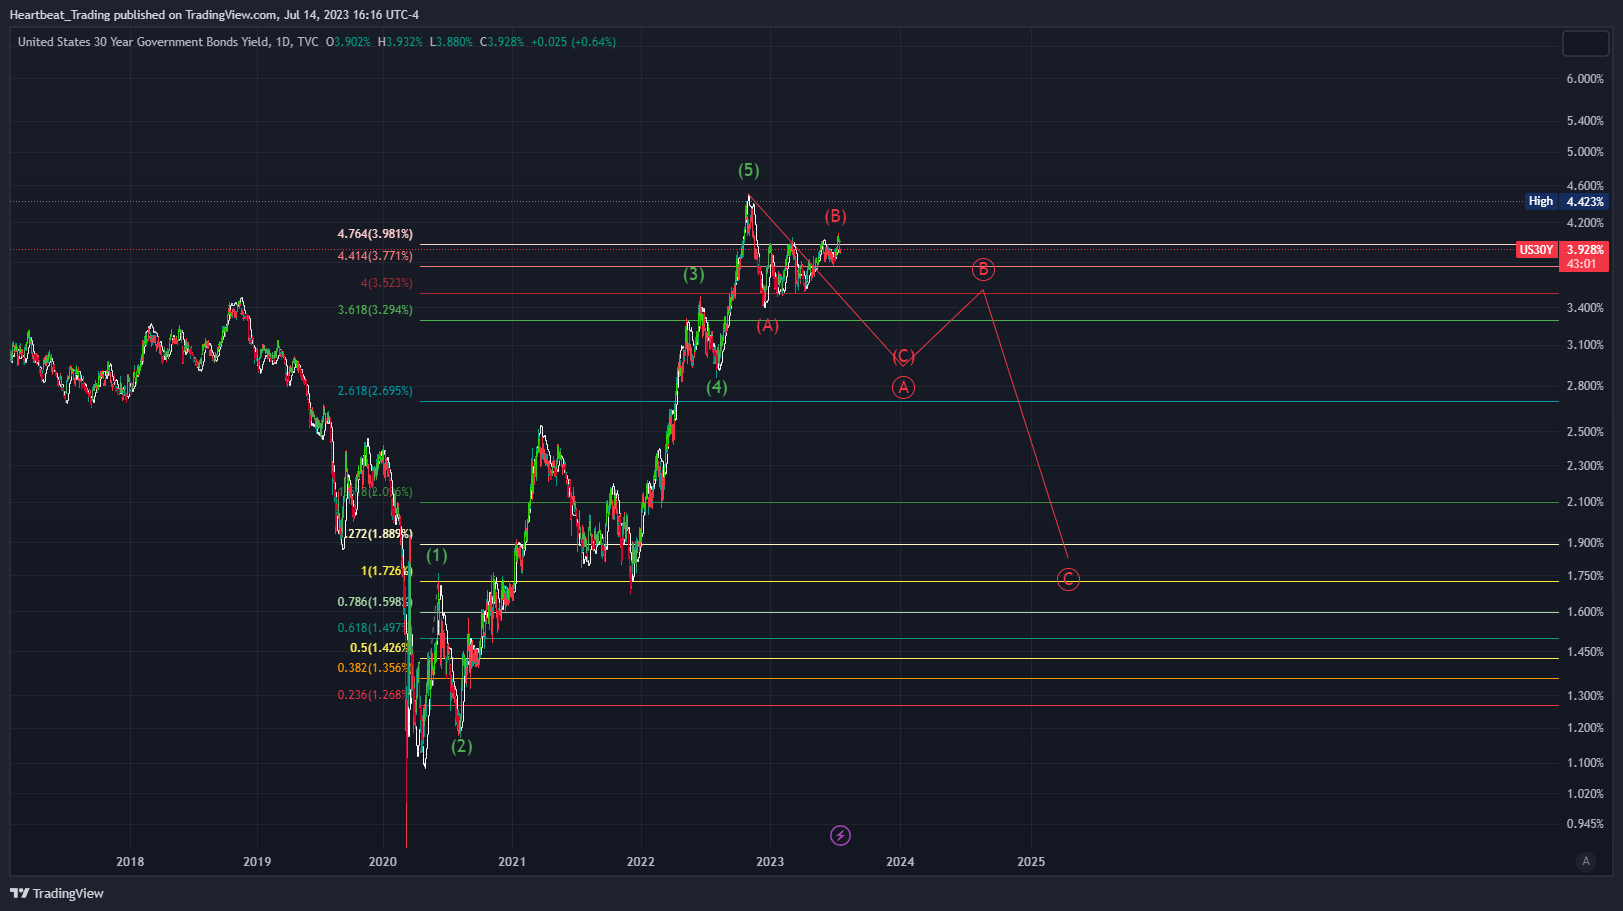The width and height of the screenshot is (1623, 911).
Task: Click the high value H3.932%
Action: pos(400,42)
